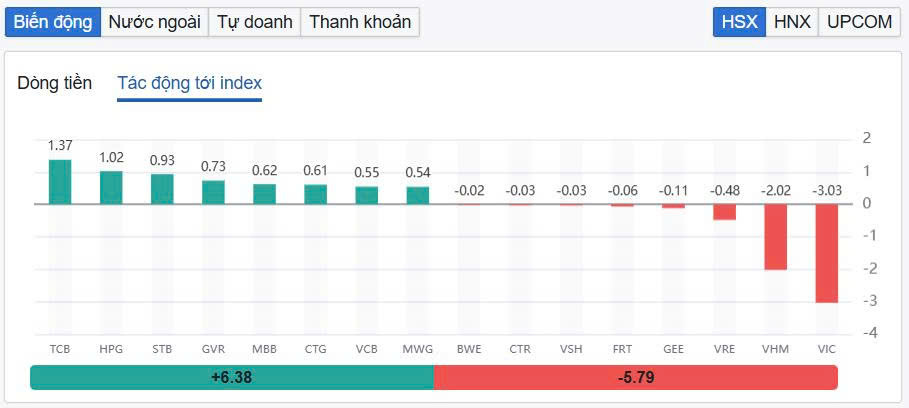Click the HPG bar in chart
Image resolution: width=909 pixels, height=408 pixels.
coord(111,188)
